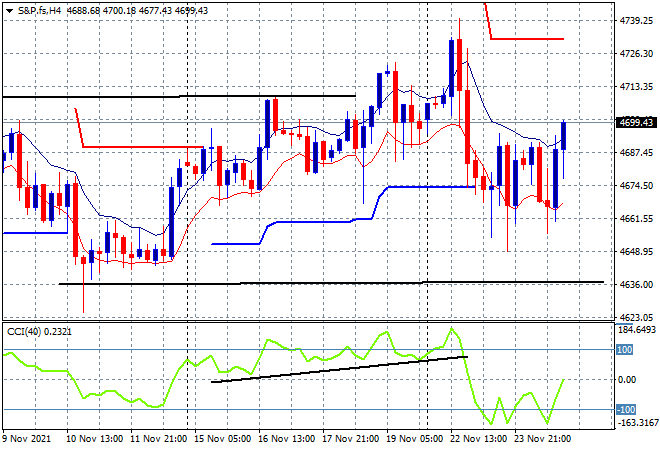The image size is (660, 450).
Task: Click the 4713.35 price axis label
Action: pos(636,87)
